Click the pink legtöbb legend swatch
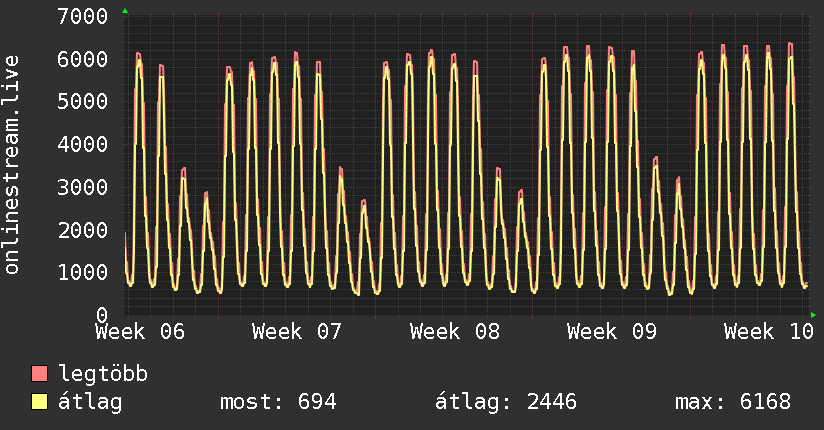824x430 pixels. pyautogui.click(x=39, y=373)
